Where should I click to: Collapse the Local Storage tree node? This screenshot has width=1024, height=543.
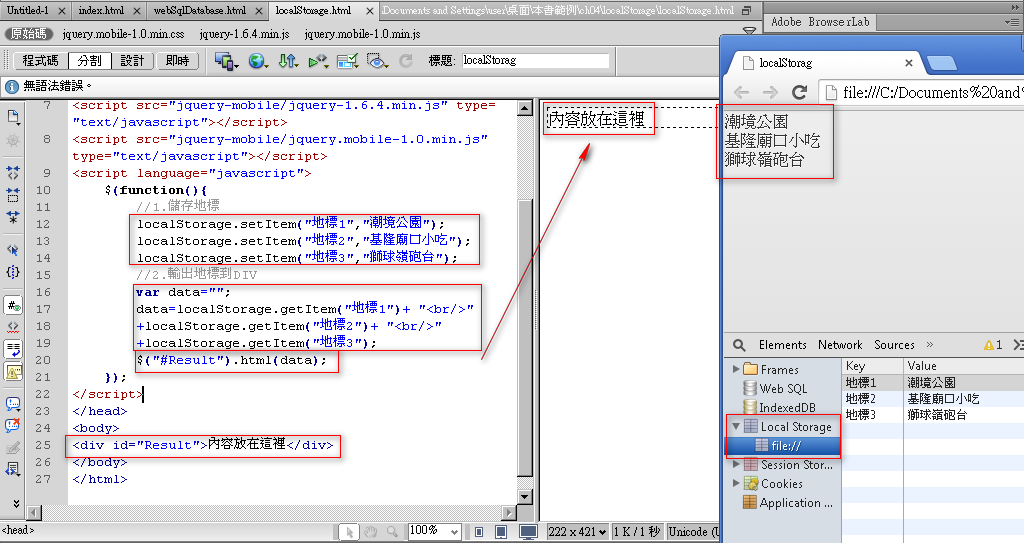click(x=736, y=426)
